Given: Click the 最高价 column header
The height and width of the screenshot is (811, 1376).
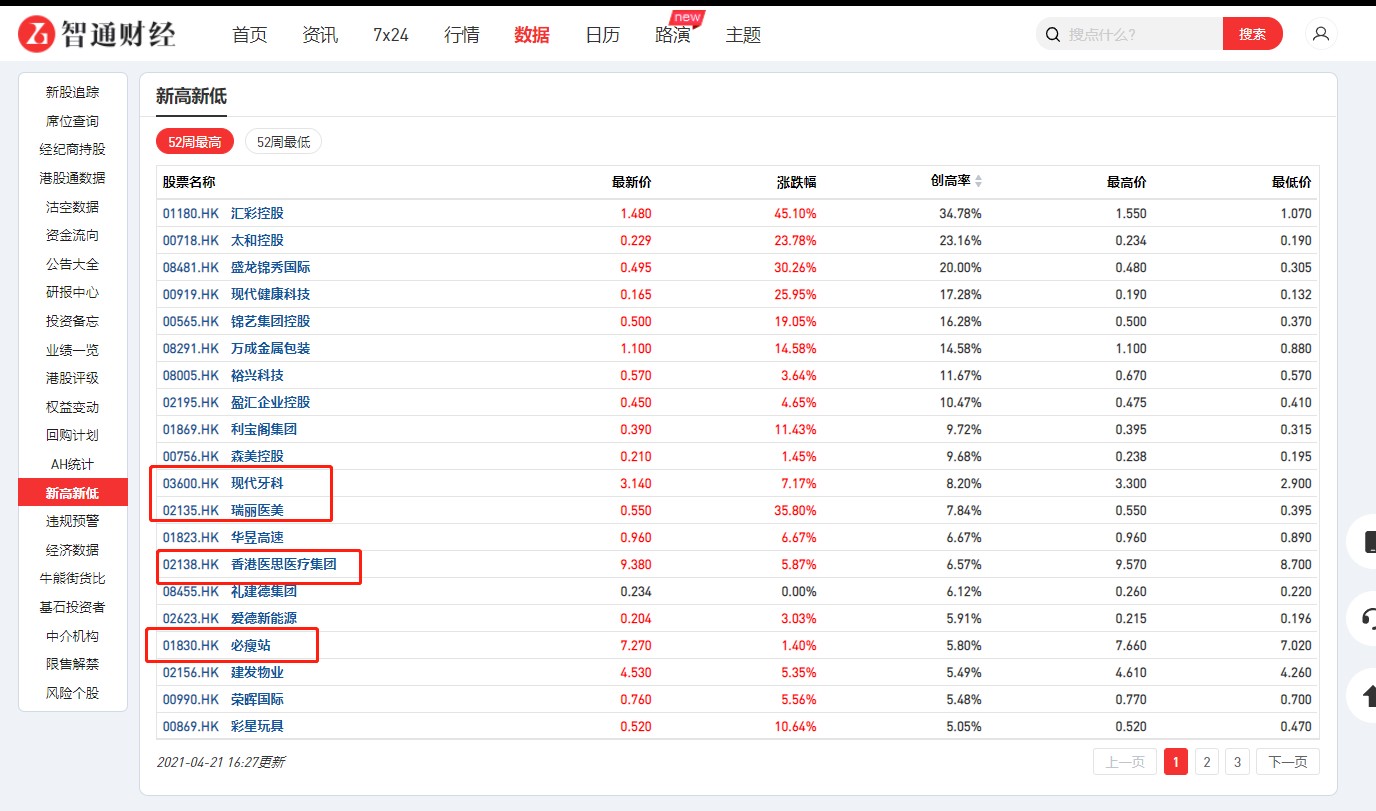Looking at the screenshot, I should 1127,182.
